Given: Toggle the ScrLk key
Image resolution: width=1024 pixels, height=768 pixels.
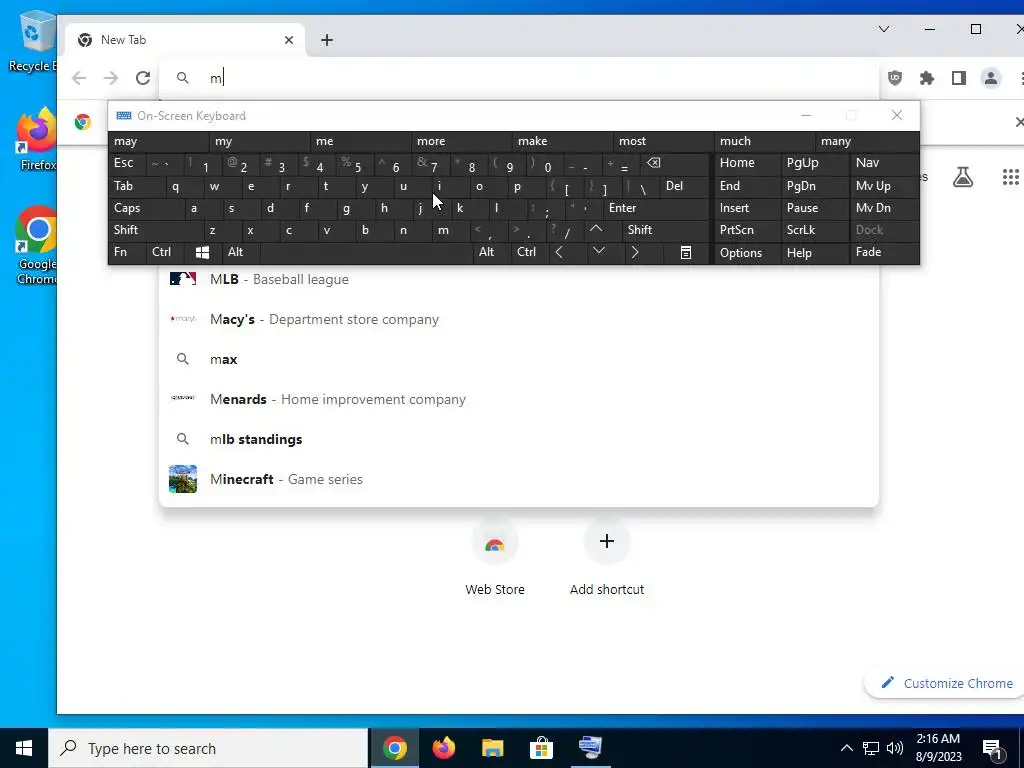Looking at the screenshot, I should [815, 230].
